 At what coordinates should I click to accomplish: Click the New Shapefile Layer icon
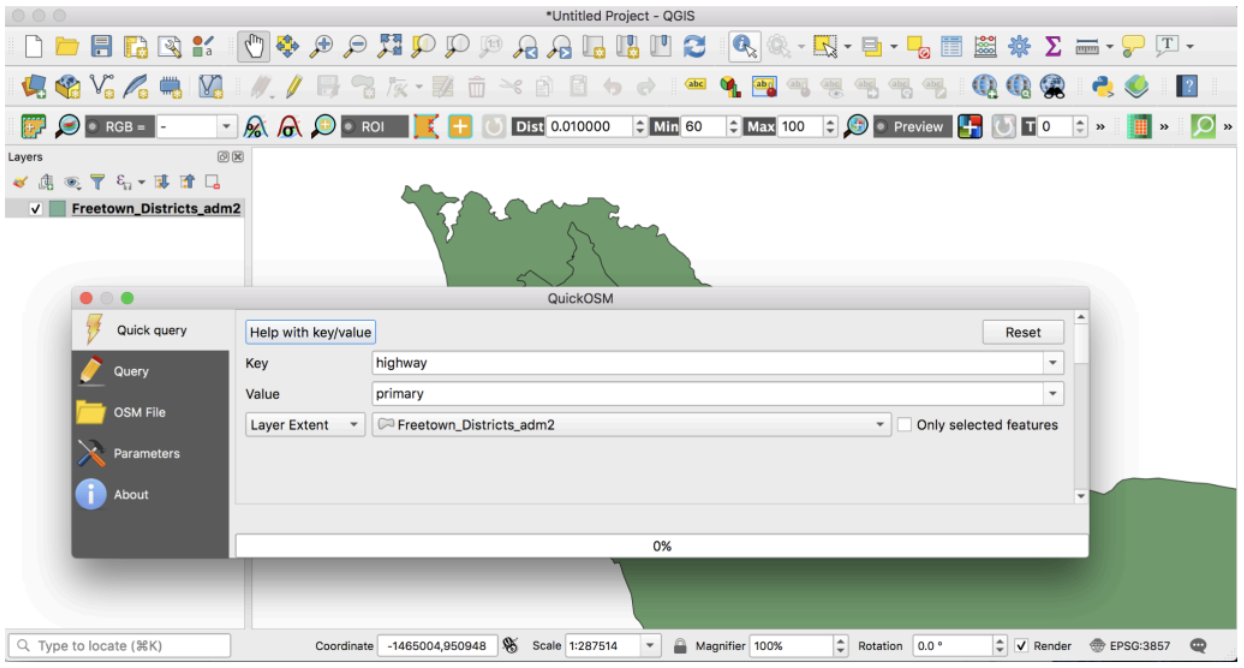tap(101, 87)
